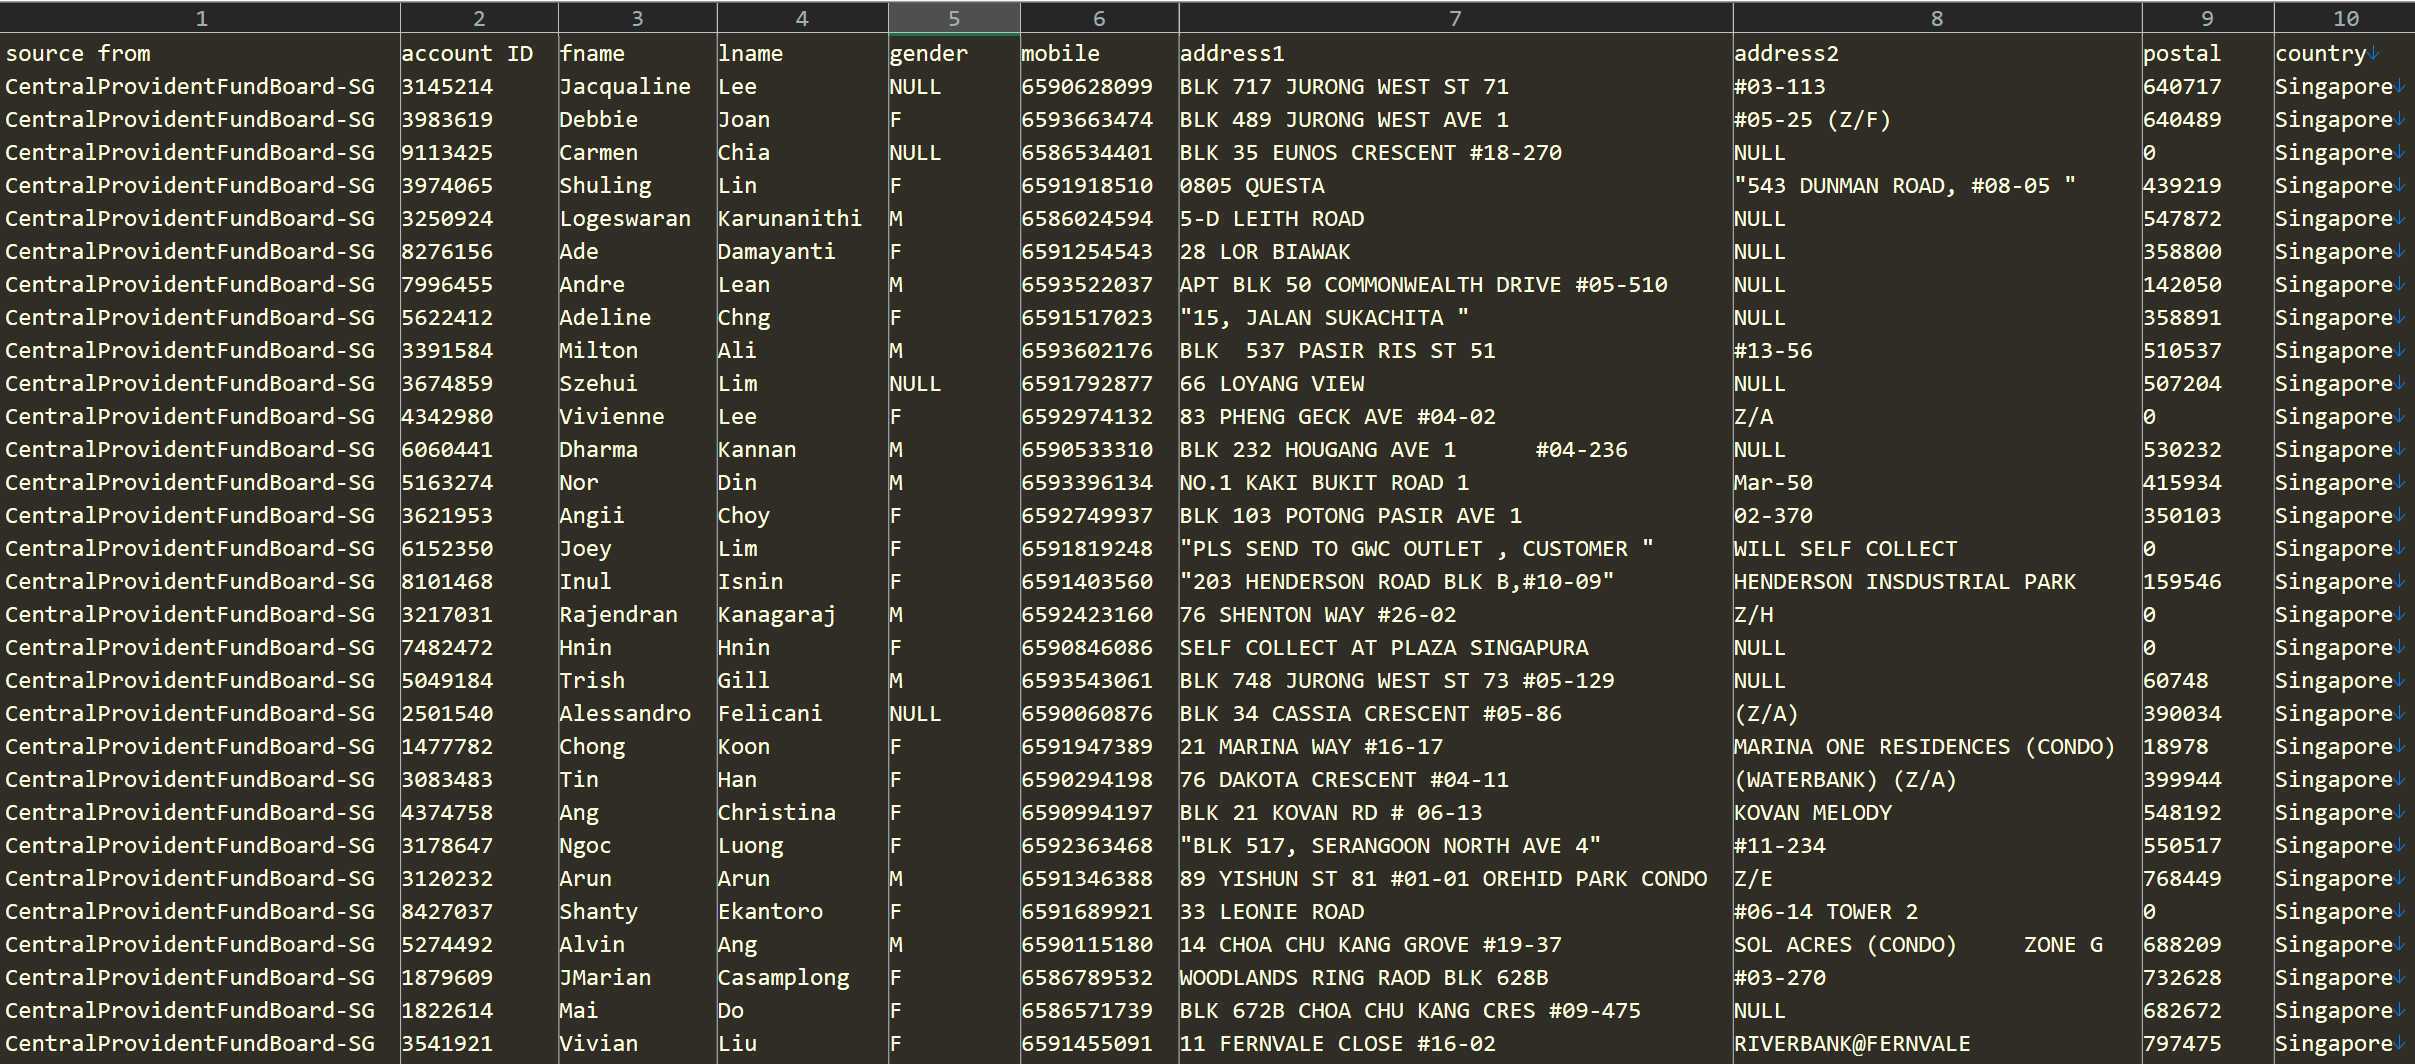The height and width of the screenshot is (1064, 2415).
Task: Select postal code 60748
Action: tap(2175, 681)
